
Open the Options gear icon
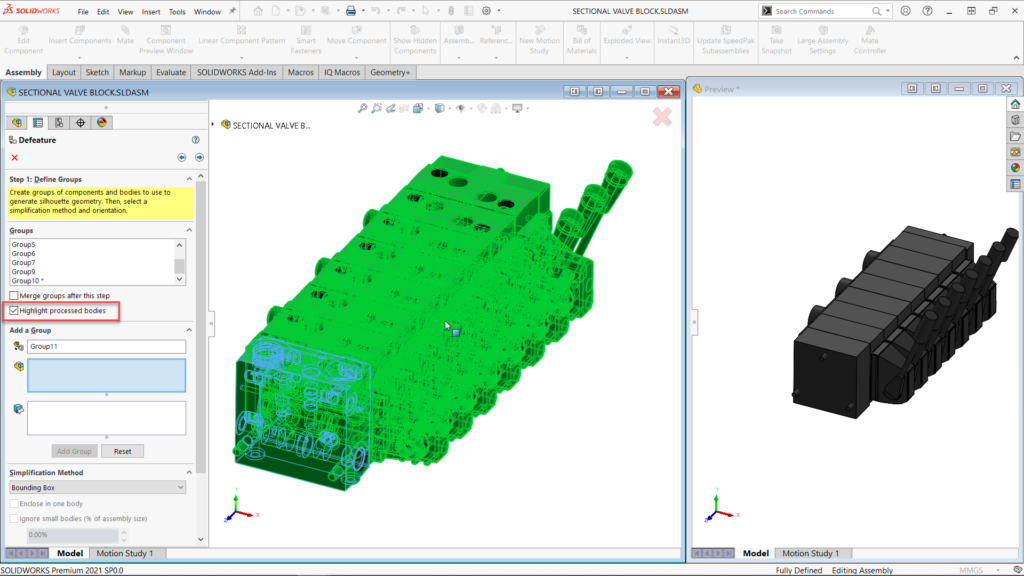point(487,11)
